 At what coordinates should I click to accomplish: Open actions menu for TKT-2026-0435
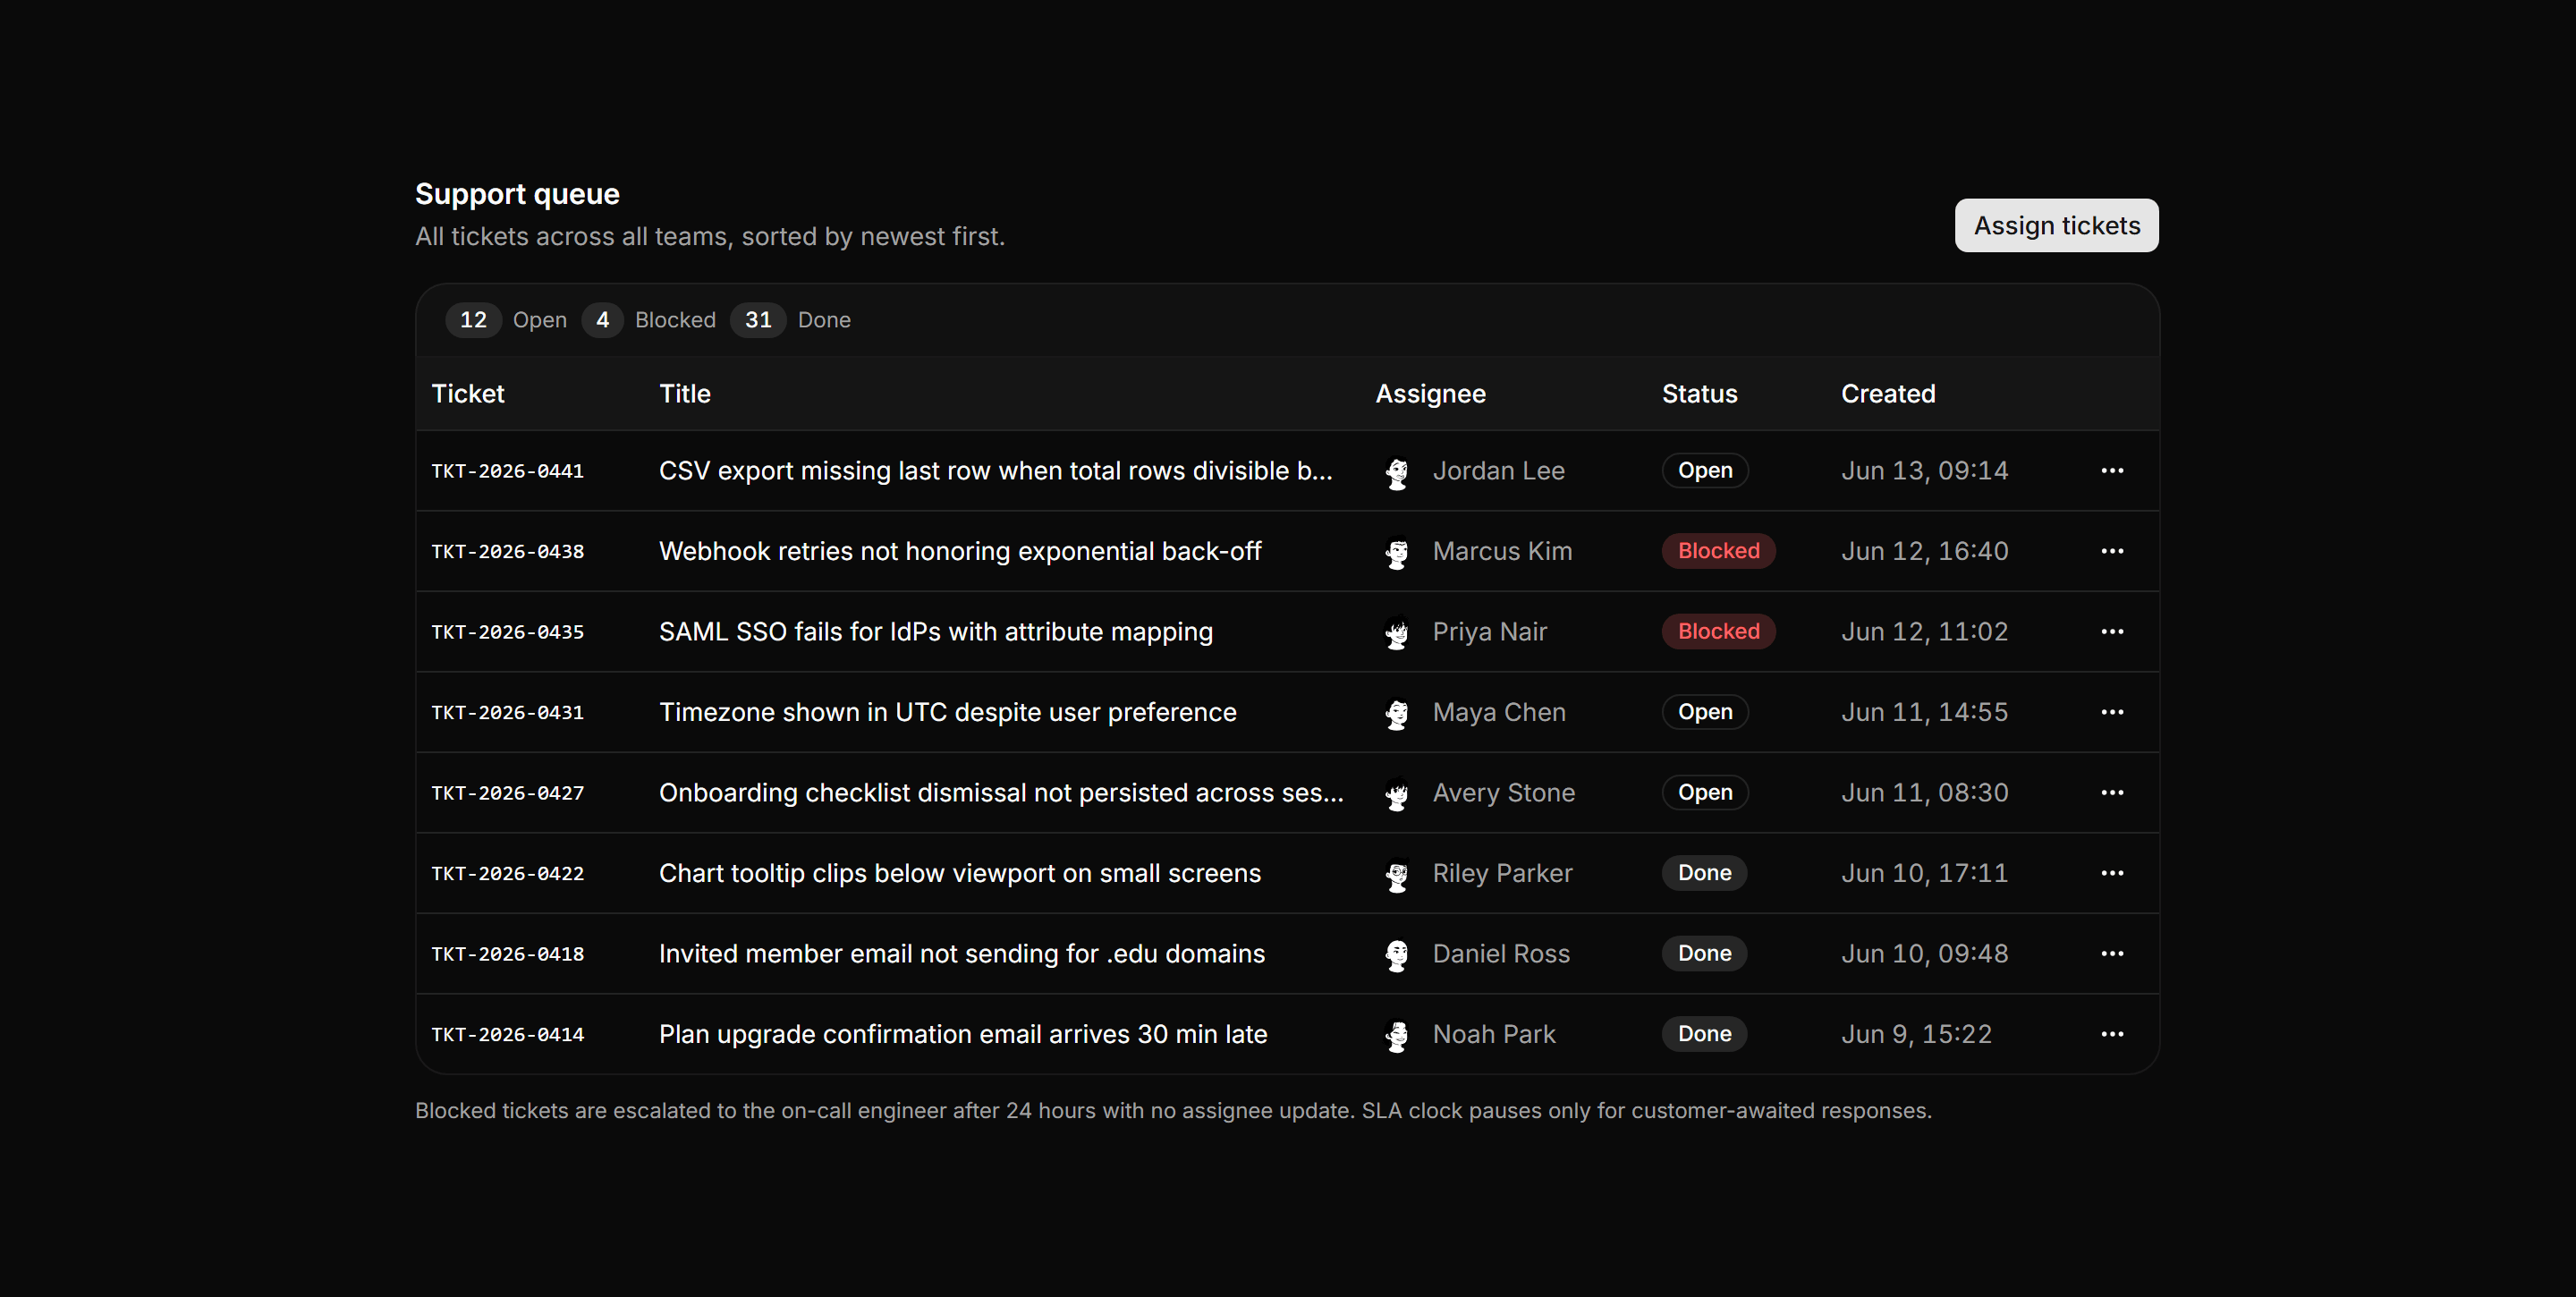click(x=2112, y=632)
